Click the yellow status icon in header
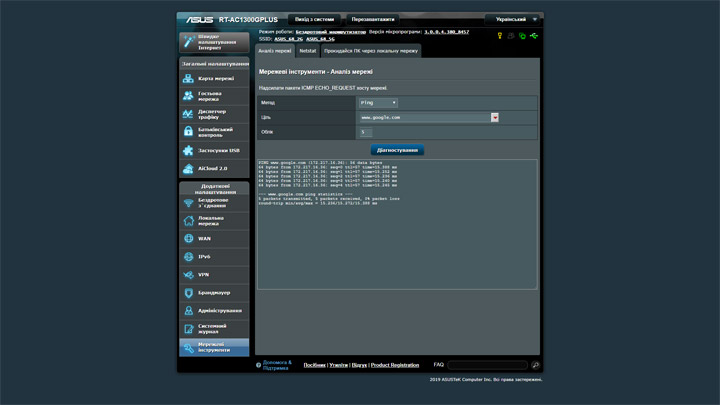This screenshot has width=720, height=405. (x=500, y=36)
